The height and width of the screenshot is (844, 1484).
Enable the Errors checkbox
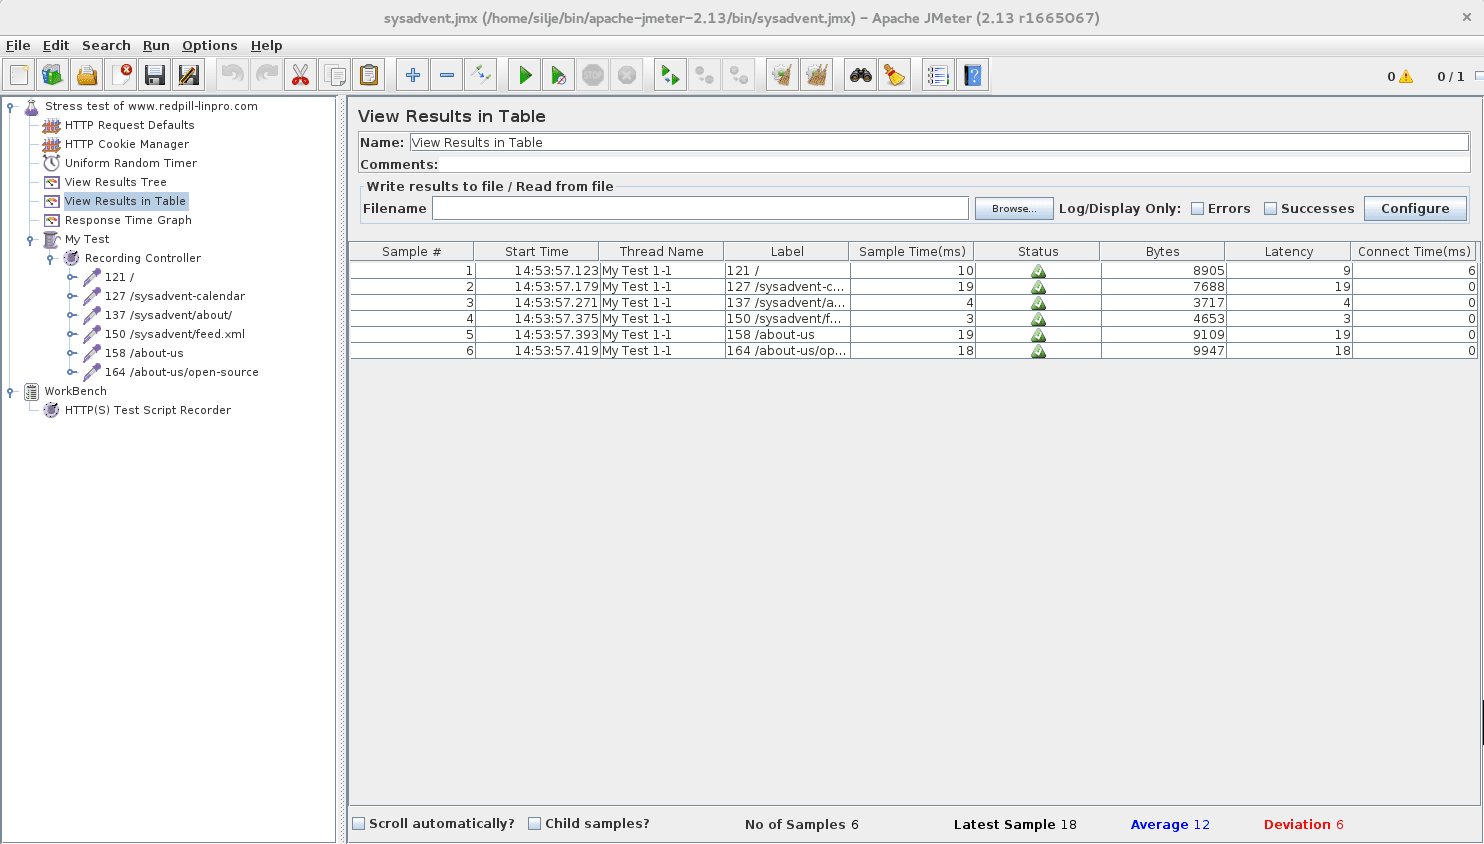click(1197, 209)
